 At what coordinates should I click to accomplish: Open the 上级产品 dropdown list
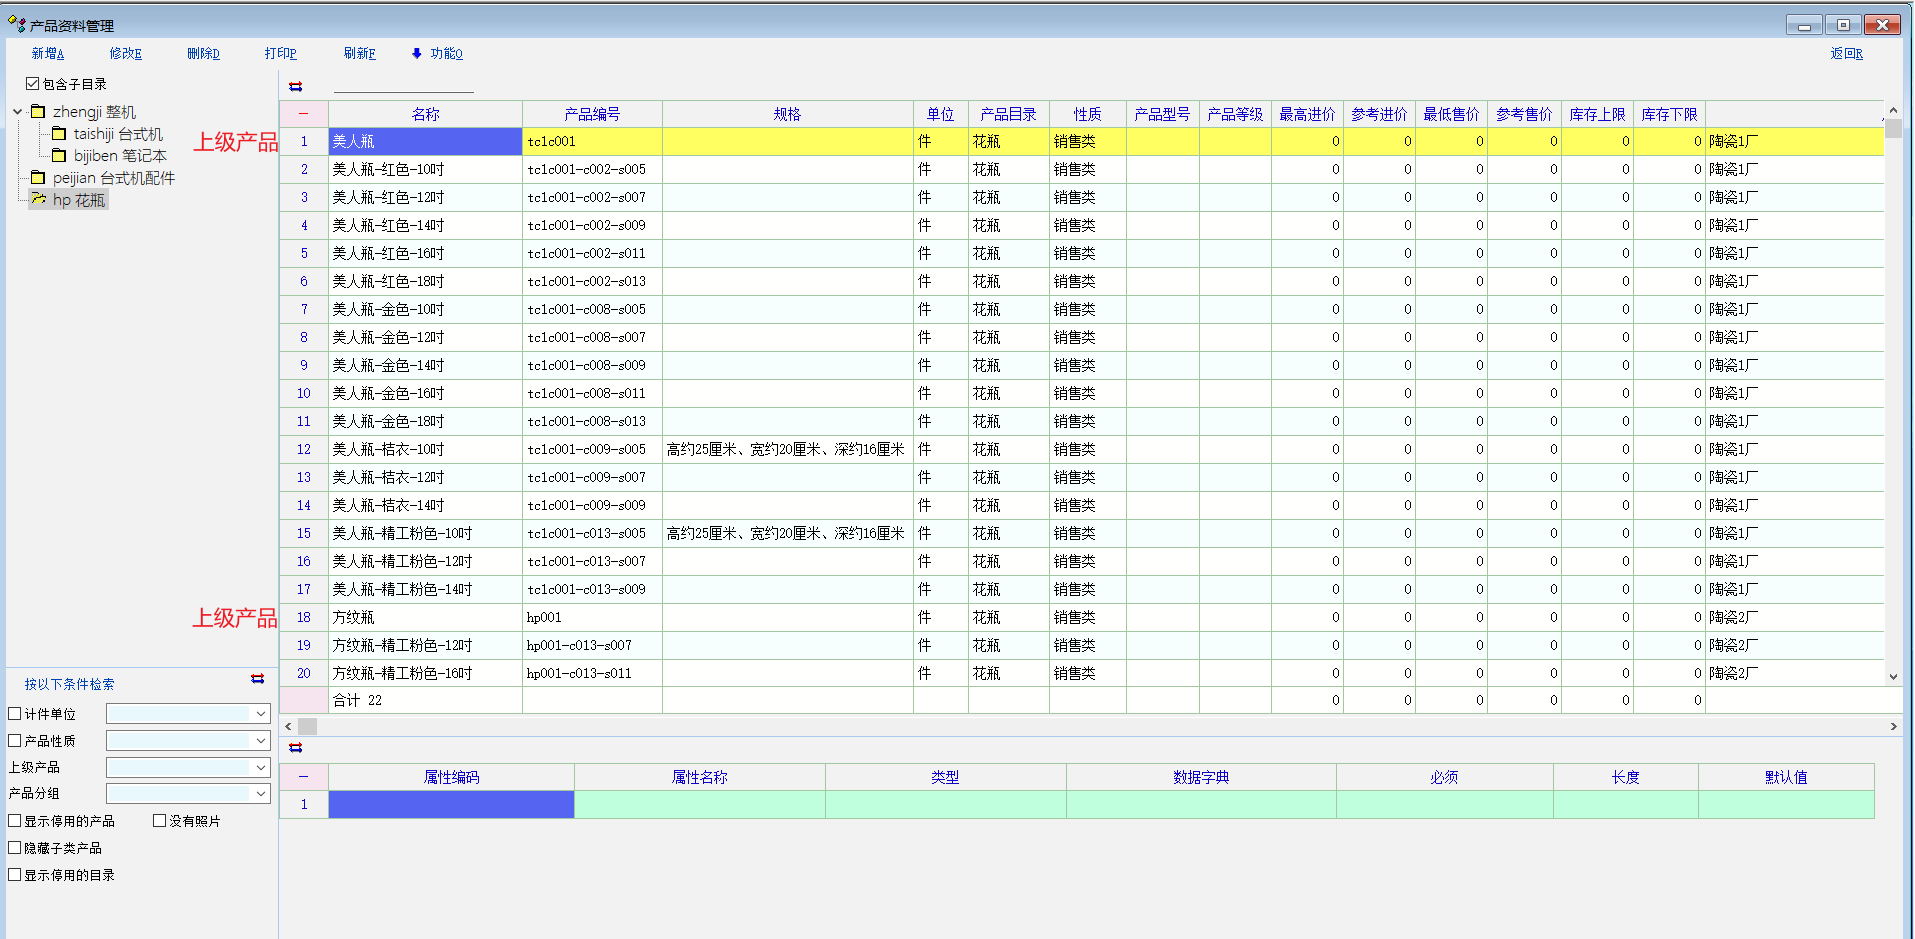point(261,768)
